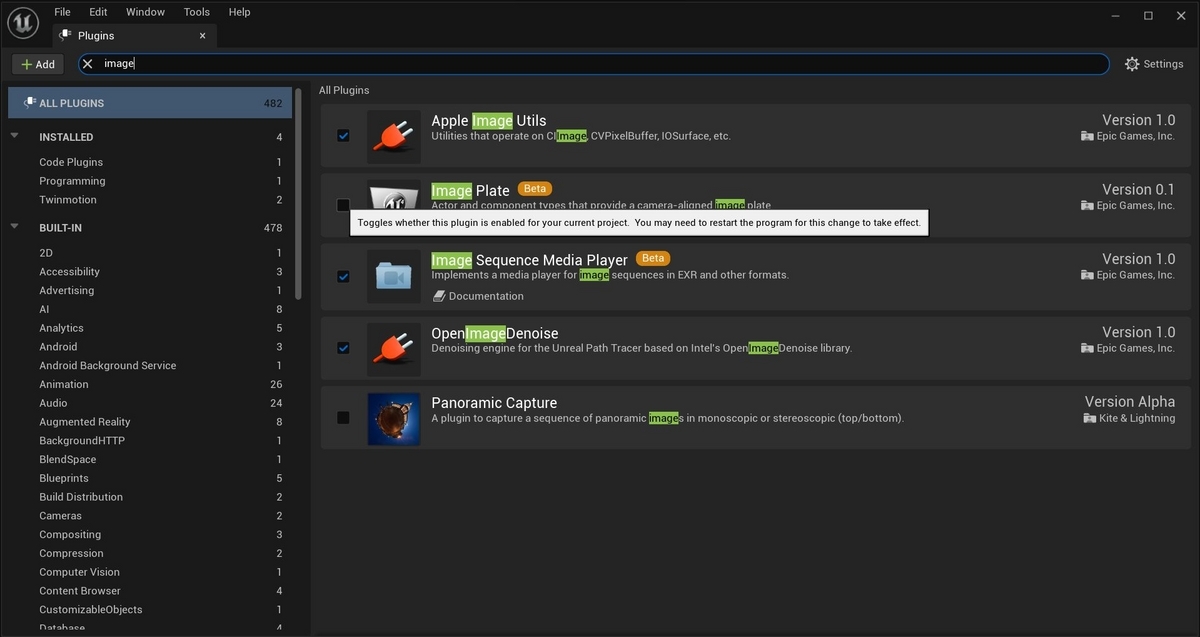Open Settings gear in Plugins toolbar

pos(1132,64)
